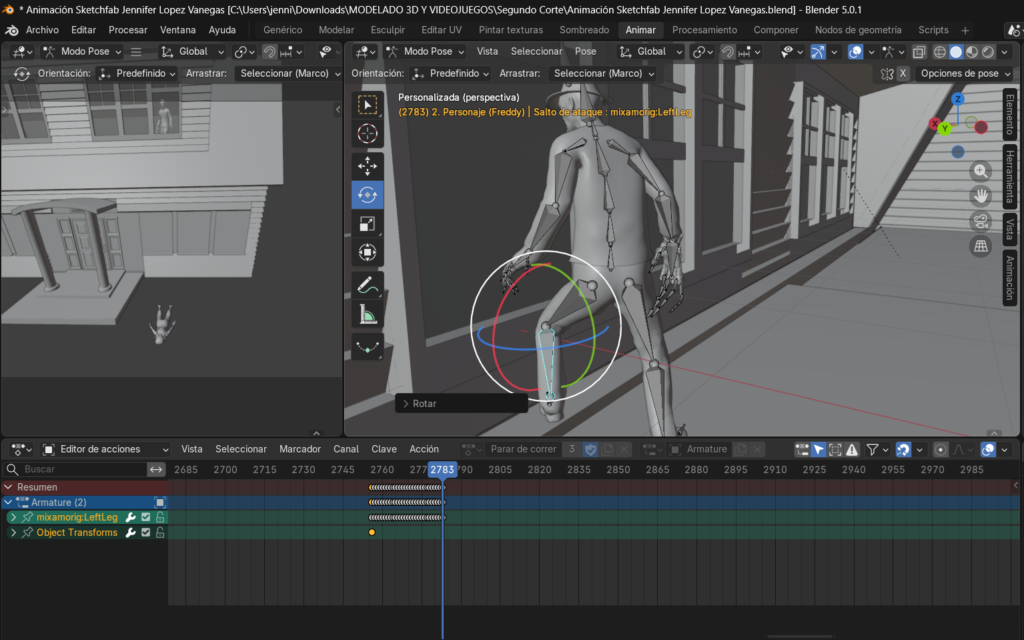Uncheck mute checkbox on mixamorig:LeftLeg channel

coord(146,517)
